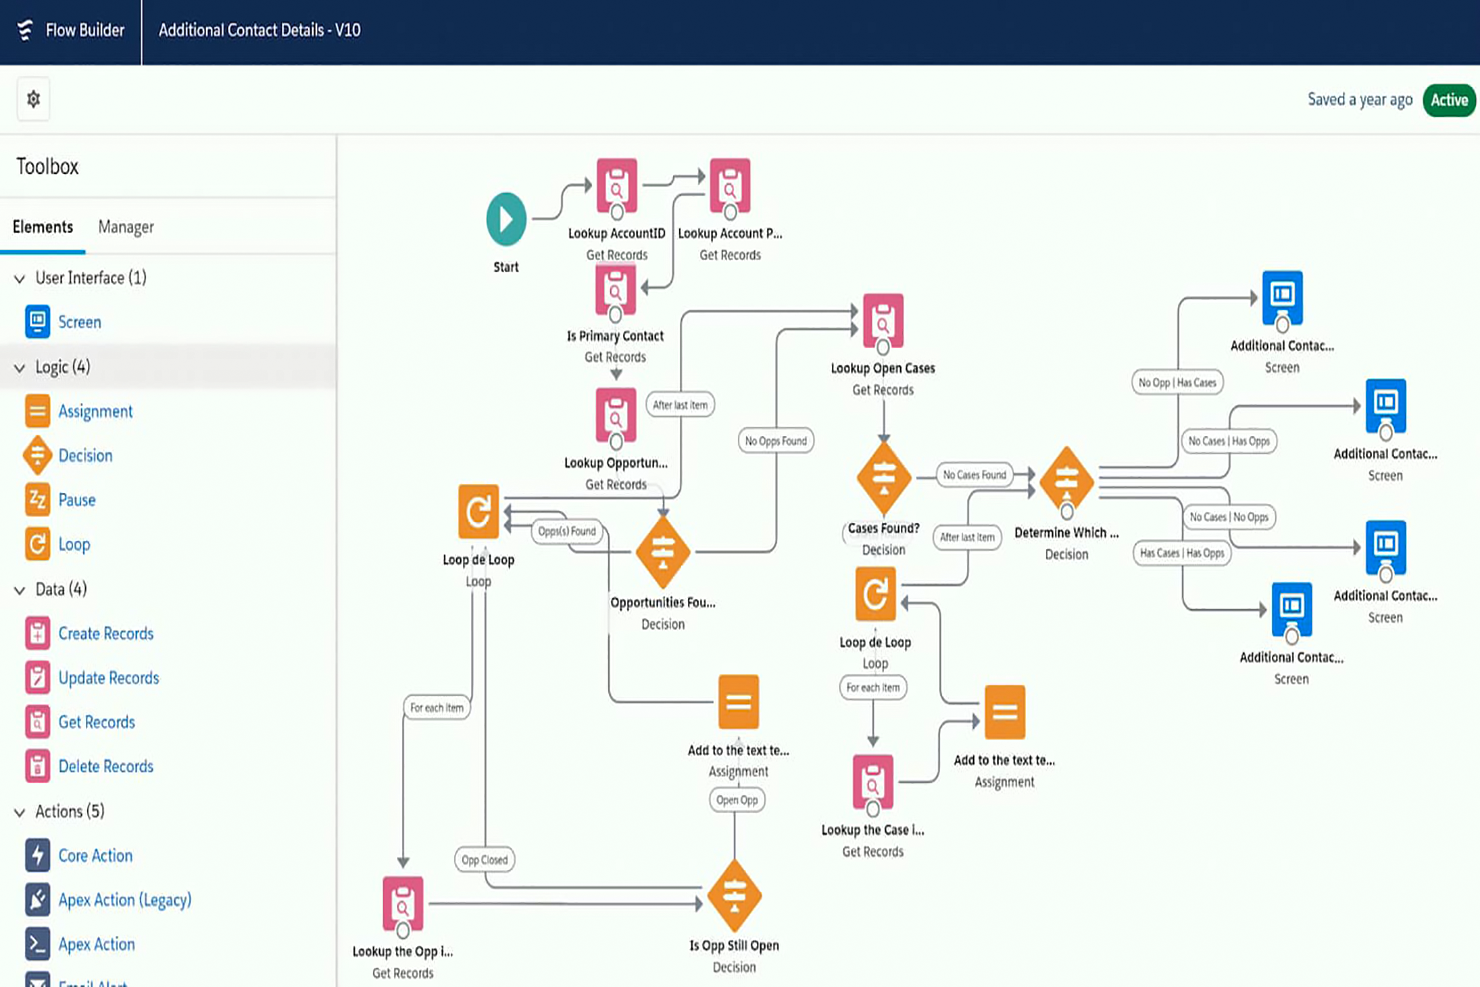
Task: Select the Delete Records element icon
Action: point(37,766)
